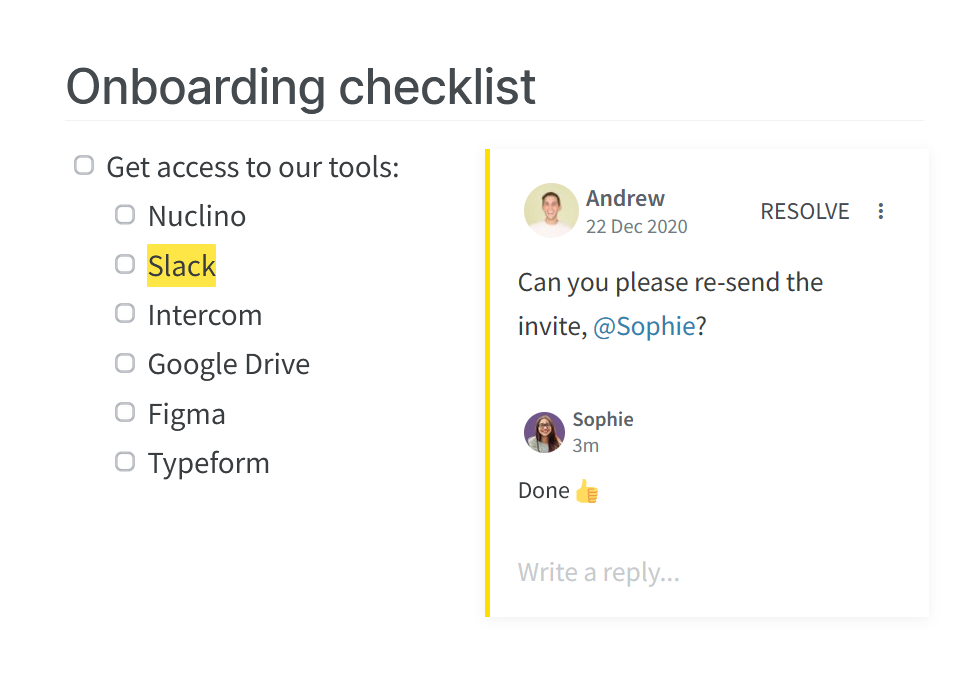Click Sophie's profile avatar
The width and height of the screenshot is (980, 680).
tap(544, 432)
